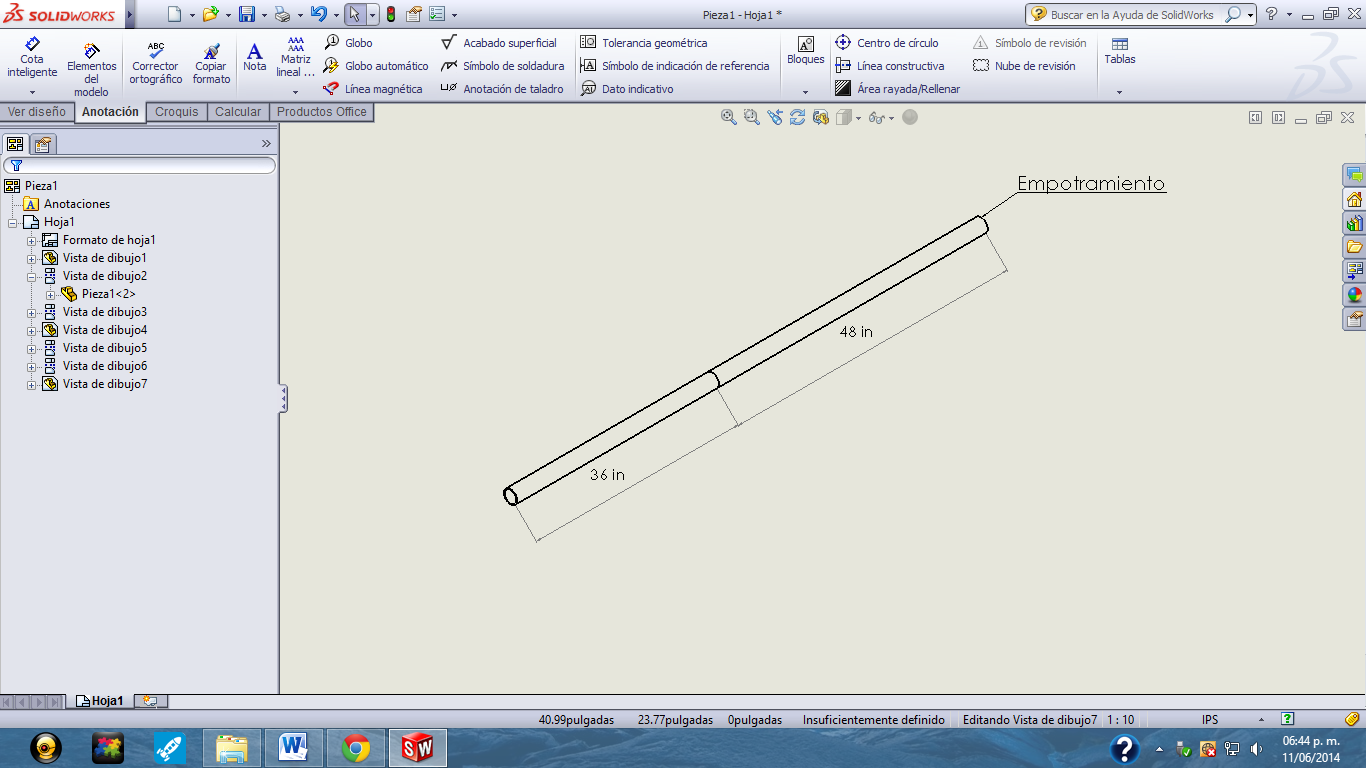
Task: Switch to FeatureManager tree tab
Action: [15, 144]
